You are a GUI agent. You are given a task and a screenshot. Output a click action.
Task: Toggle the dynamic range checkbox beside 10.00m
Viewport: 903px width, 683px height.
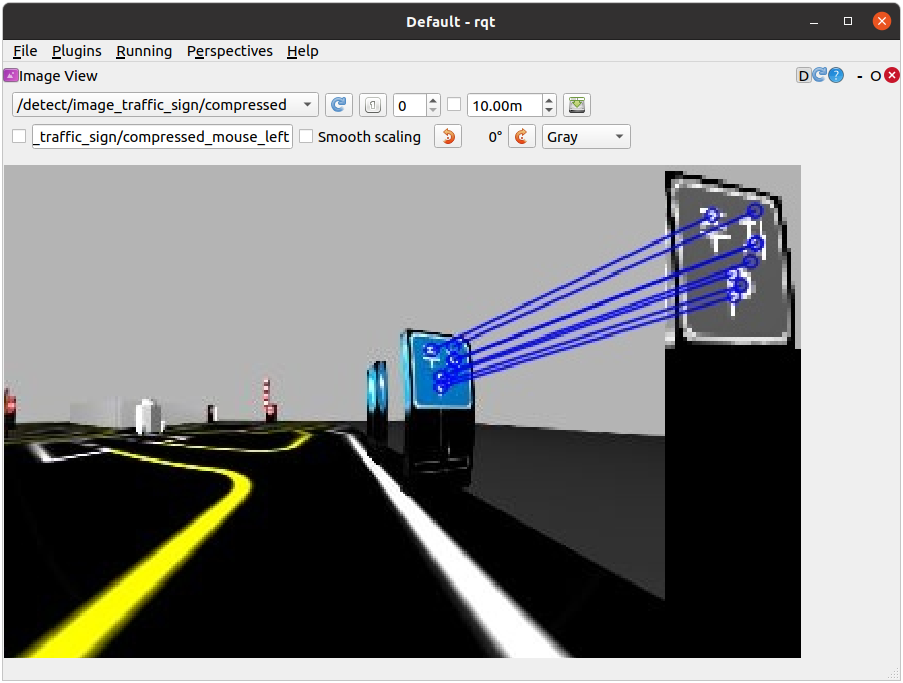tap(455, 105)
